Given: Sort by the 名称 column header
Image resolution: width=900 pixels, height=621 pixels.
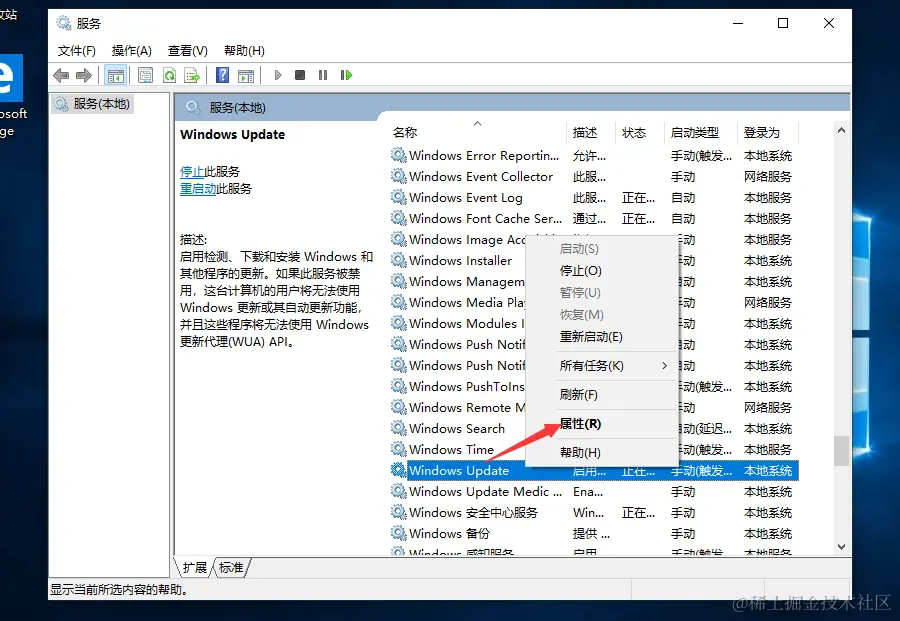Looking at the screenshot, I should point(479,133).
